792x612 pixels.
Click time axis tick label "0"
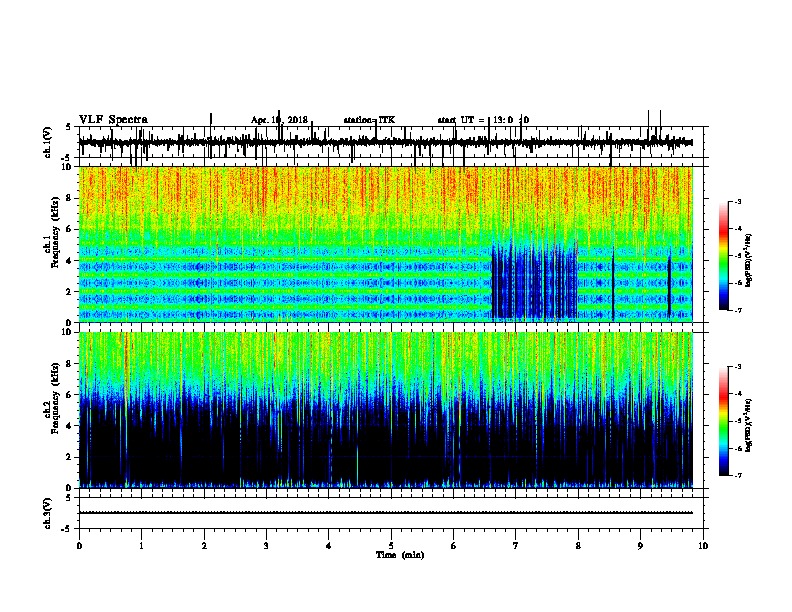[79, 546]
